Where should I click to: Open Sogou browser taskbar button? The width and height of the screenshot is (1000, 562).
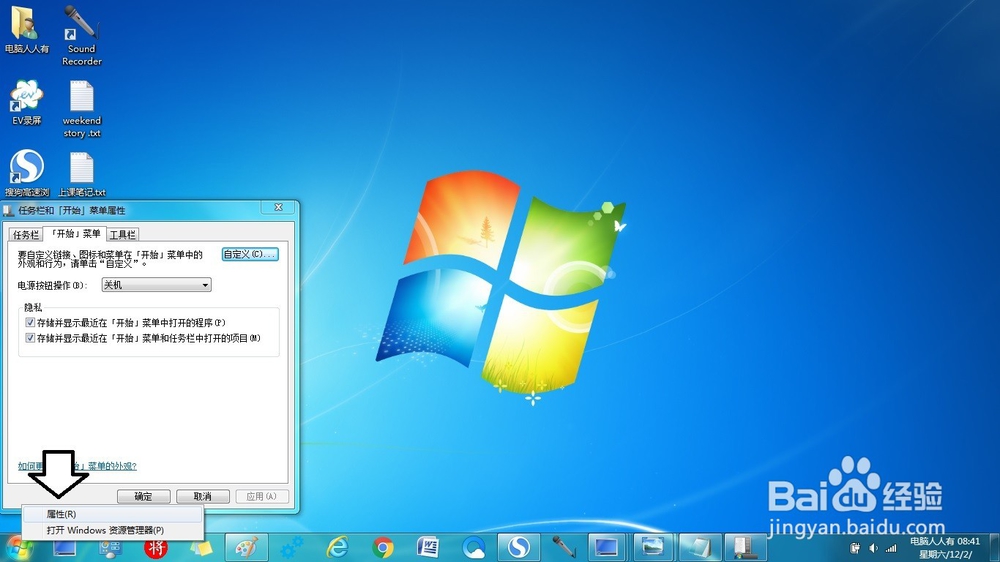[519, 547]
